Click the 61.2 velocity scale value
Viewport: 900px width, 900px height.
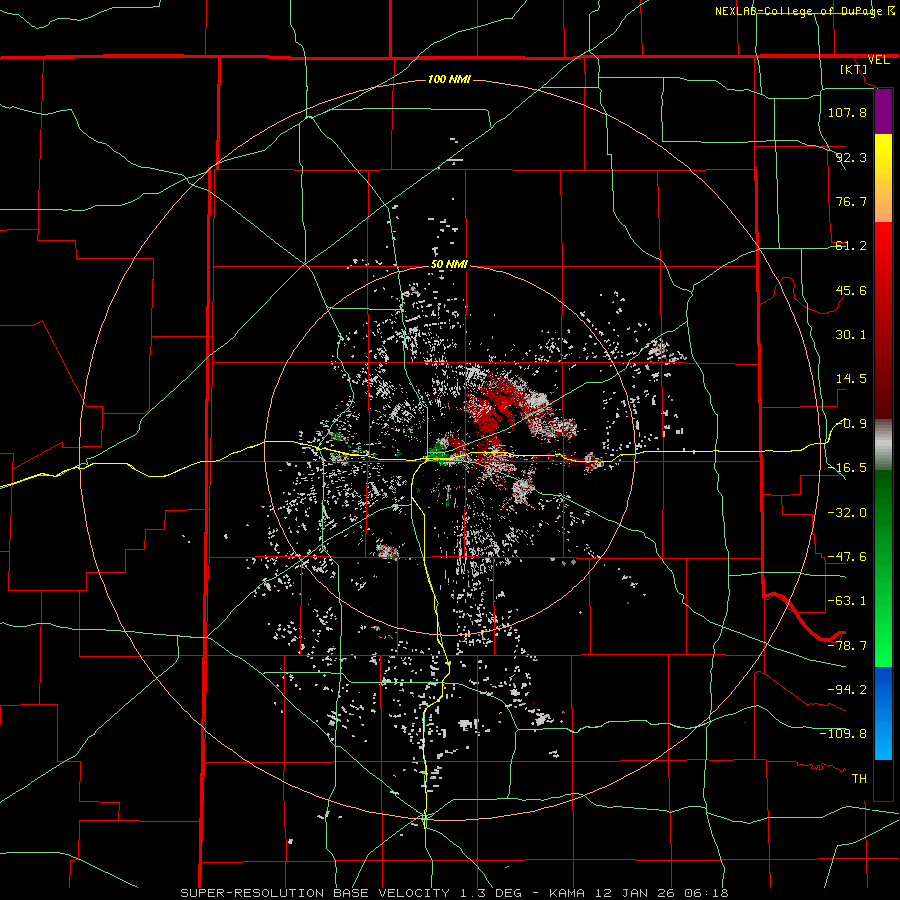(851, 246)
